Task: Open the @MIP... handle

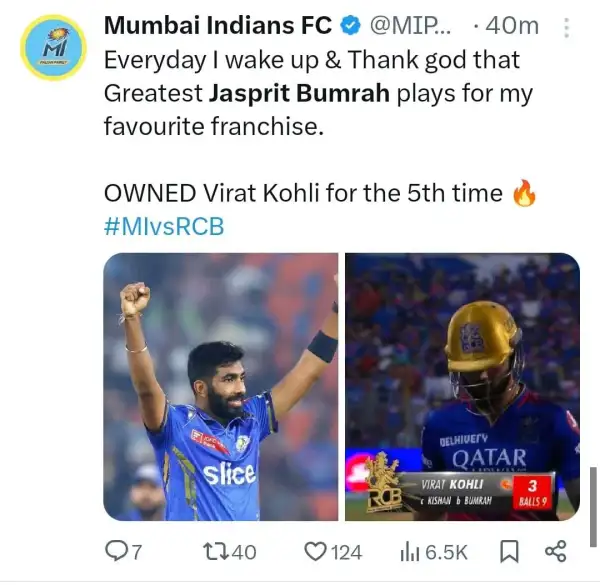Action: pos(410,26)
